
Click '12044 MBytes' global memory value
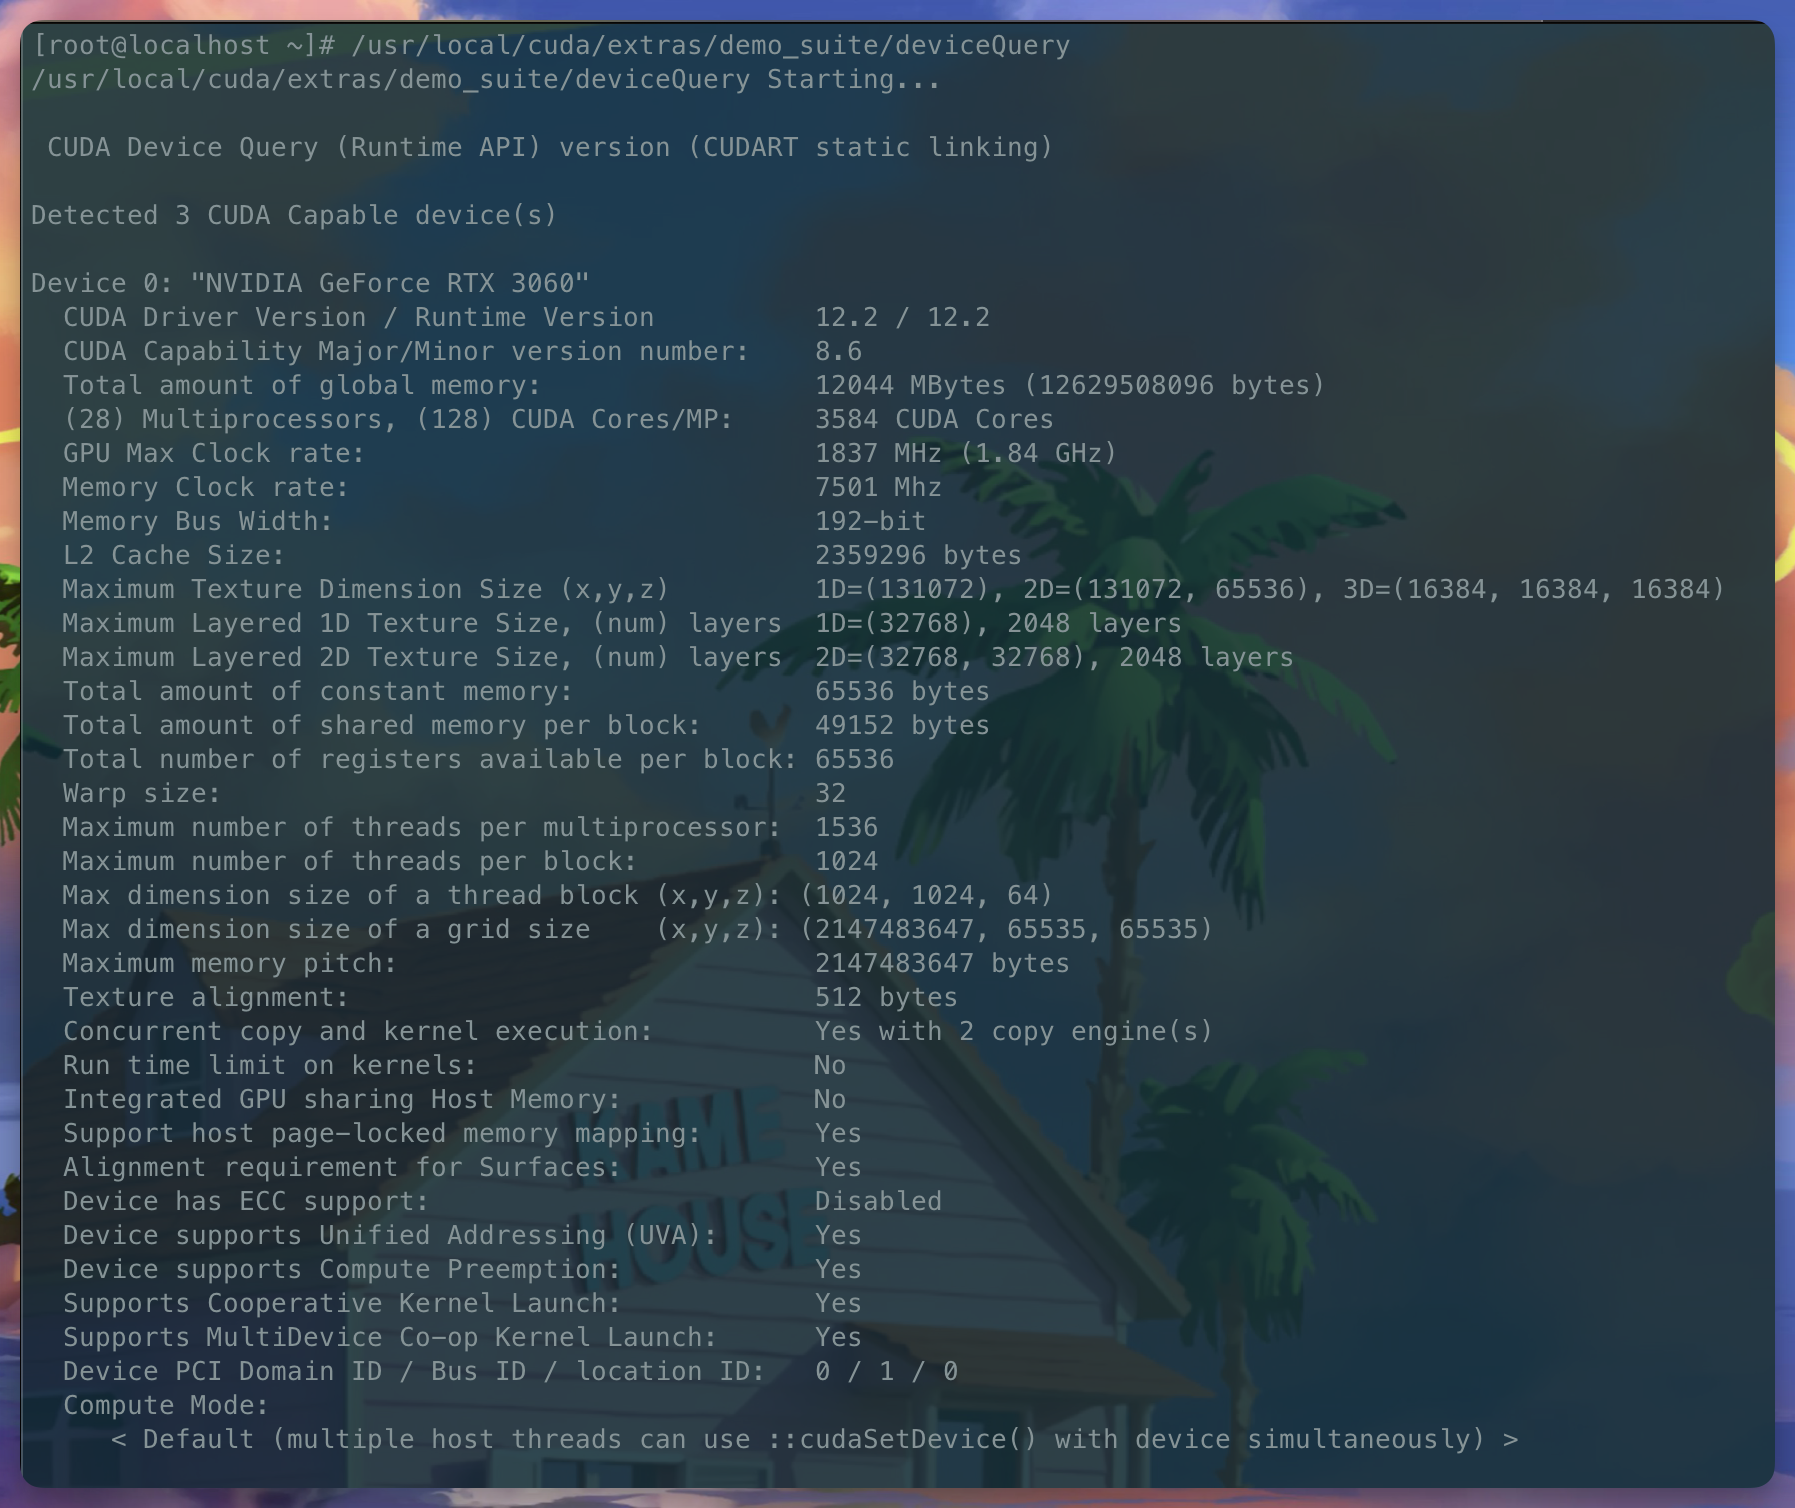(x=910, y=386)
